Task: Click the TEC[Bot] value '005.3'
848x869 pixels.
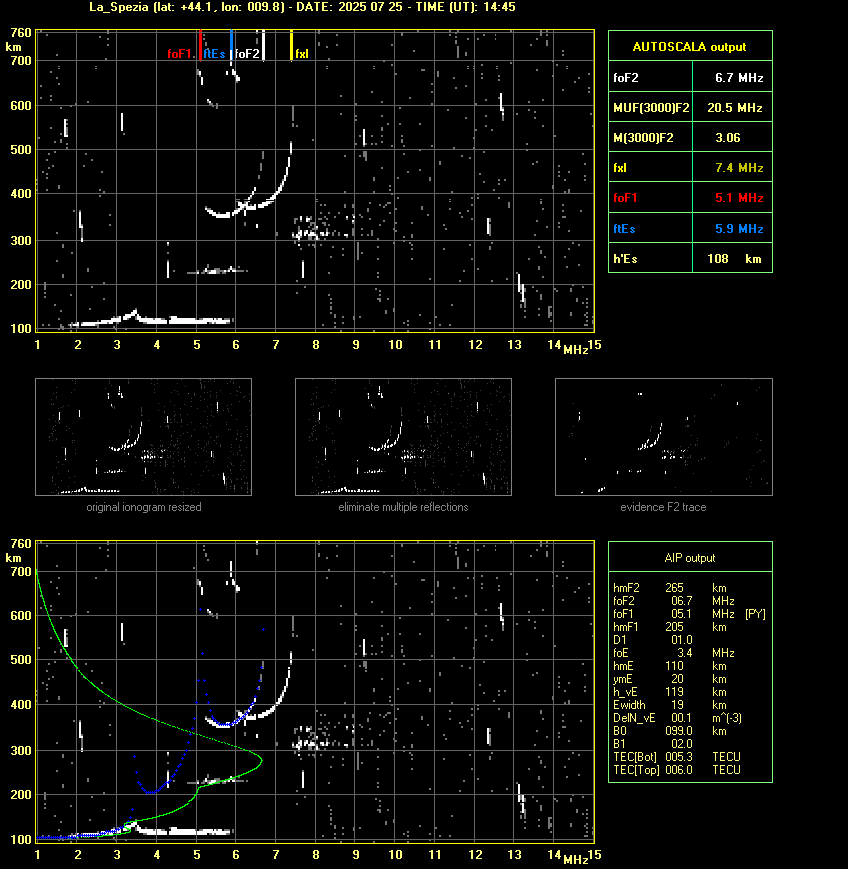Action: click(679, 757)
